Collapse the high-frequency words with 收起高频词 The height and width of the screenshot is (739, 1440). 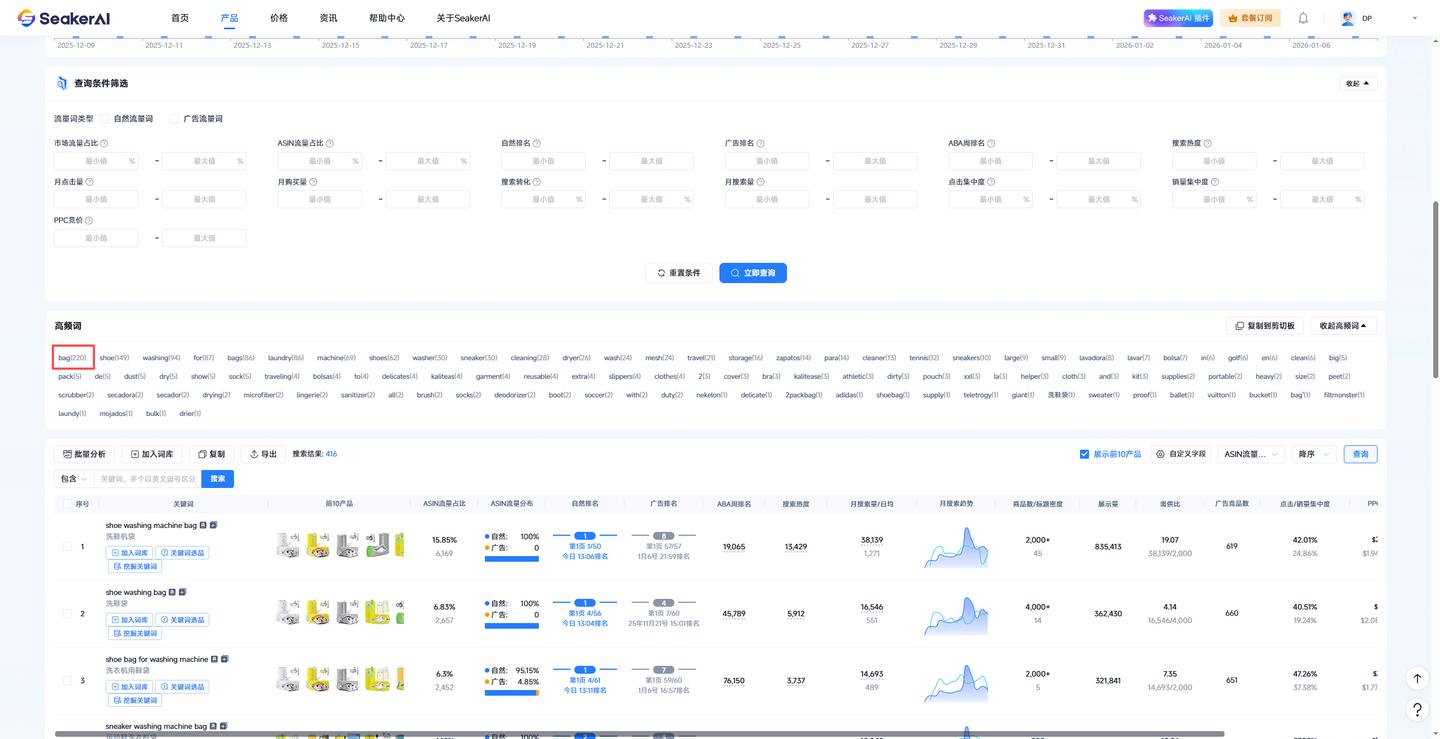pyautogui.click(x=1343, y=326)
